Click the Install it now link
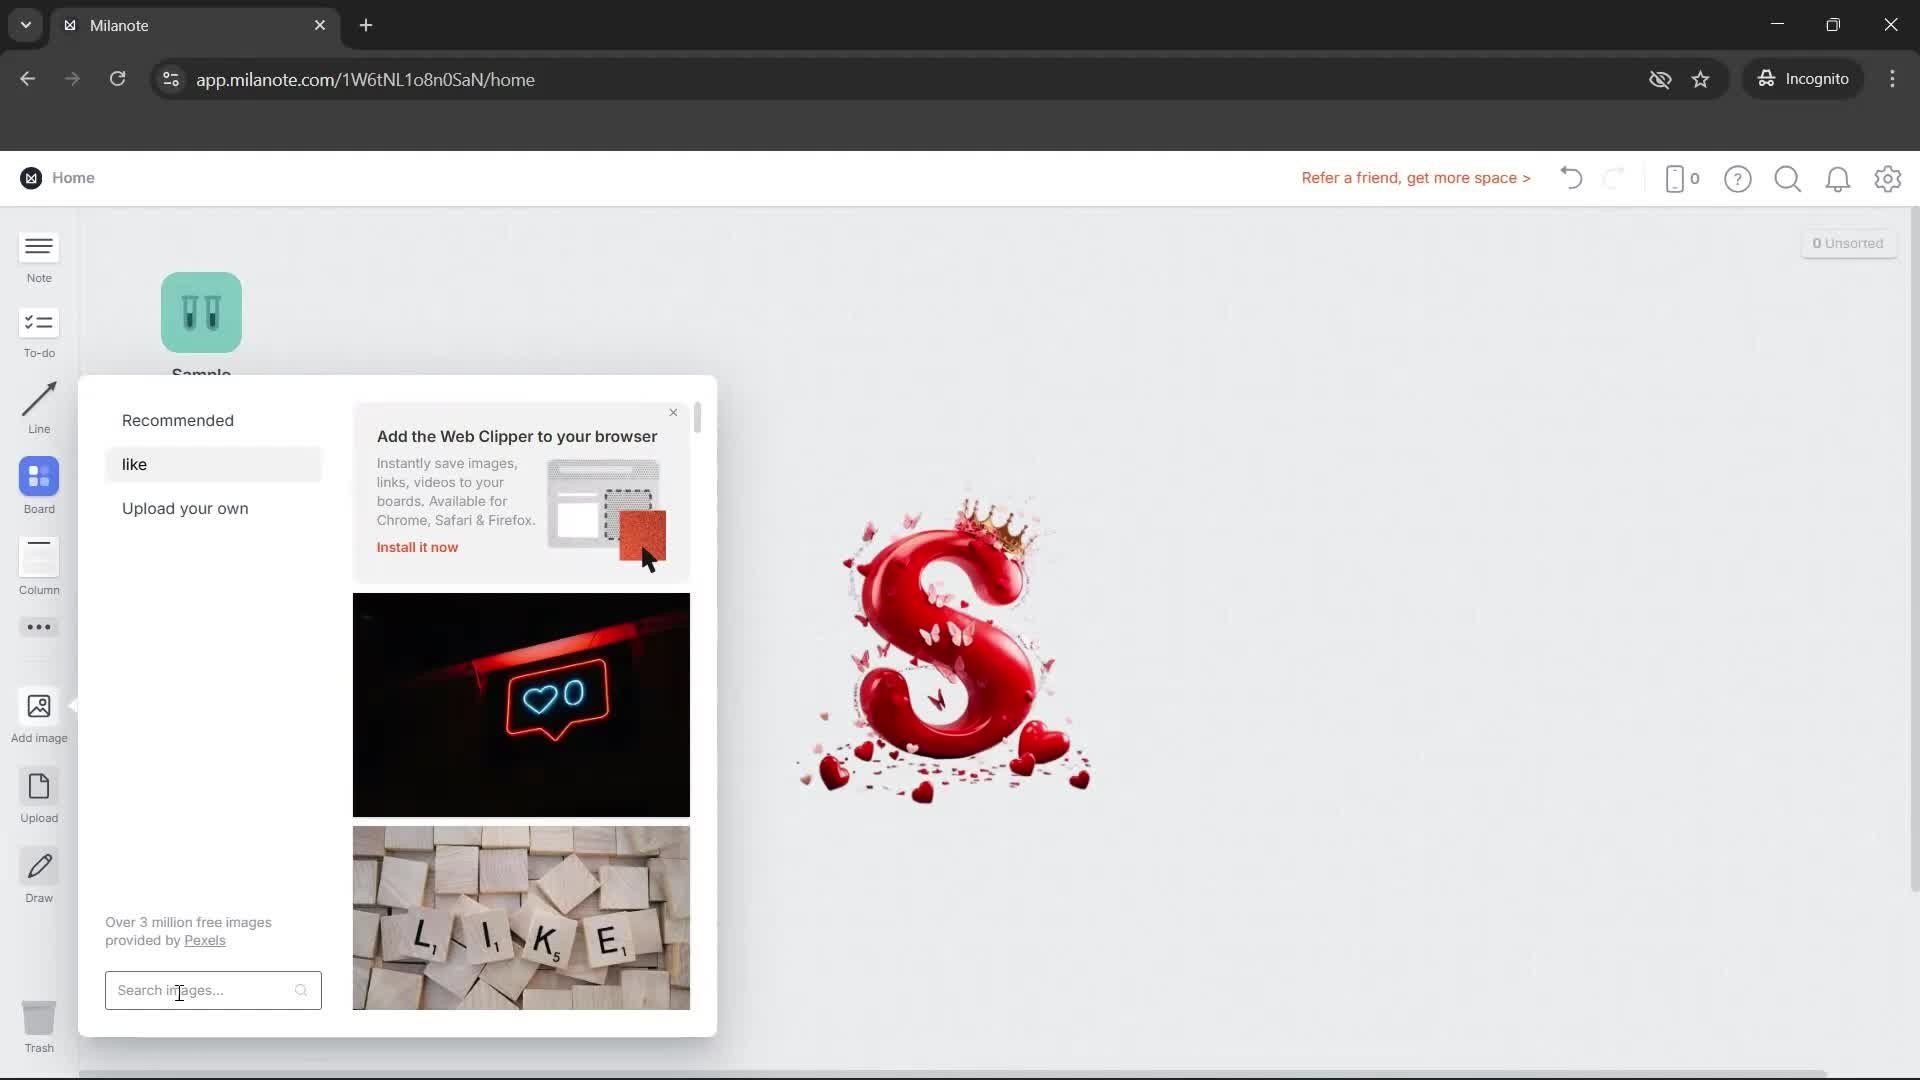The height and width of the screenshot is (1080, 1920). 417,547
